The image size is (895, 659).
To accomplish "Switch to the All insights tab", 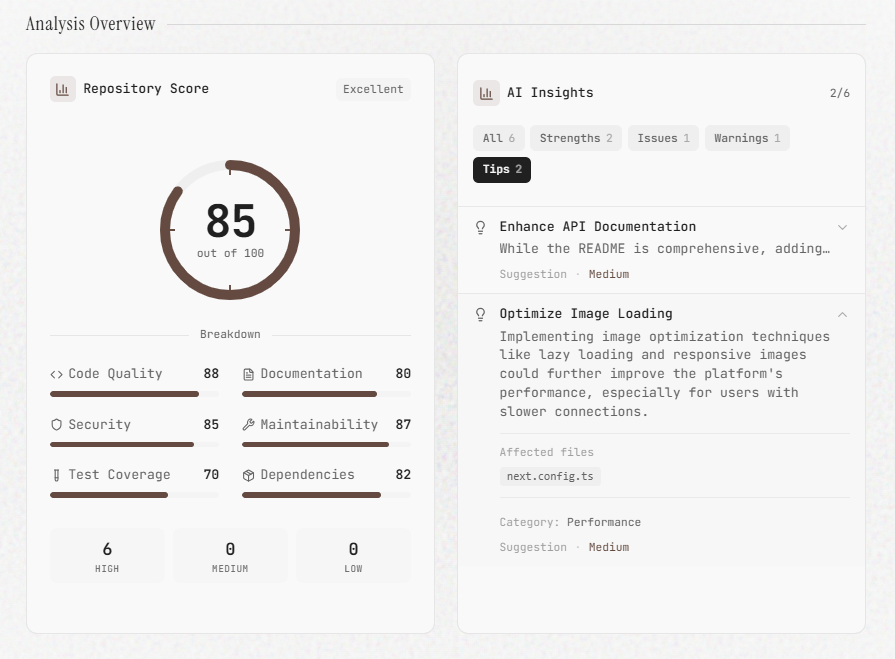I will tap(498, 138).
